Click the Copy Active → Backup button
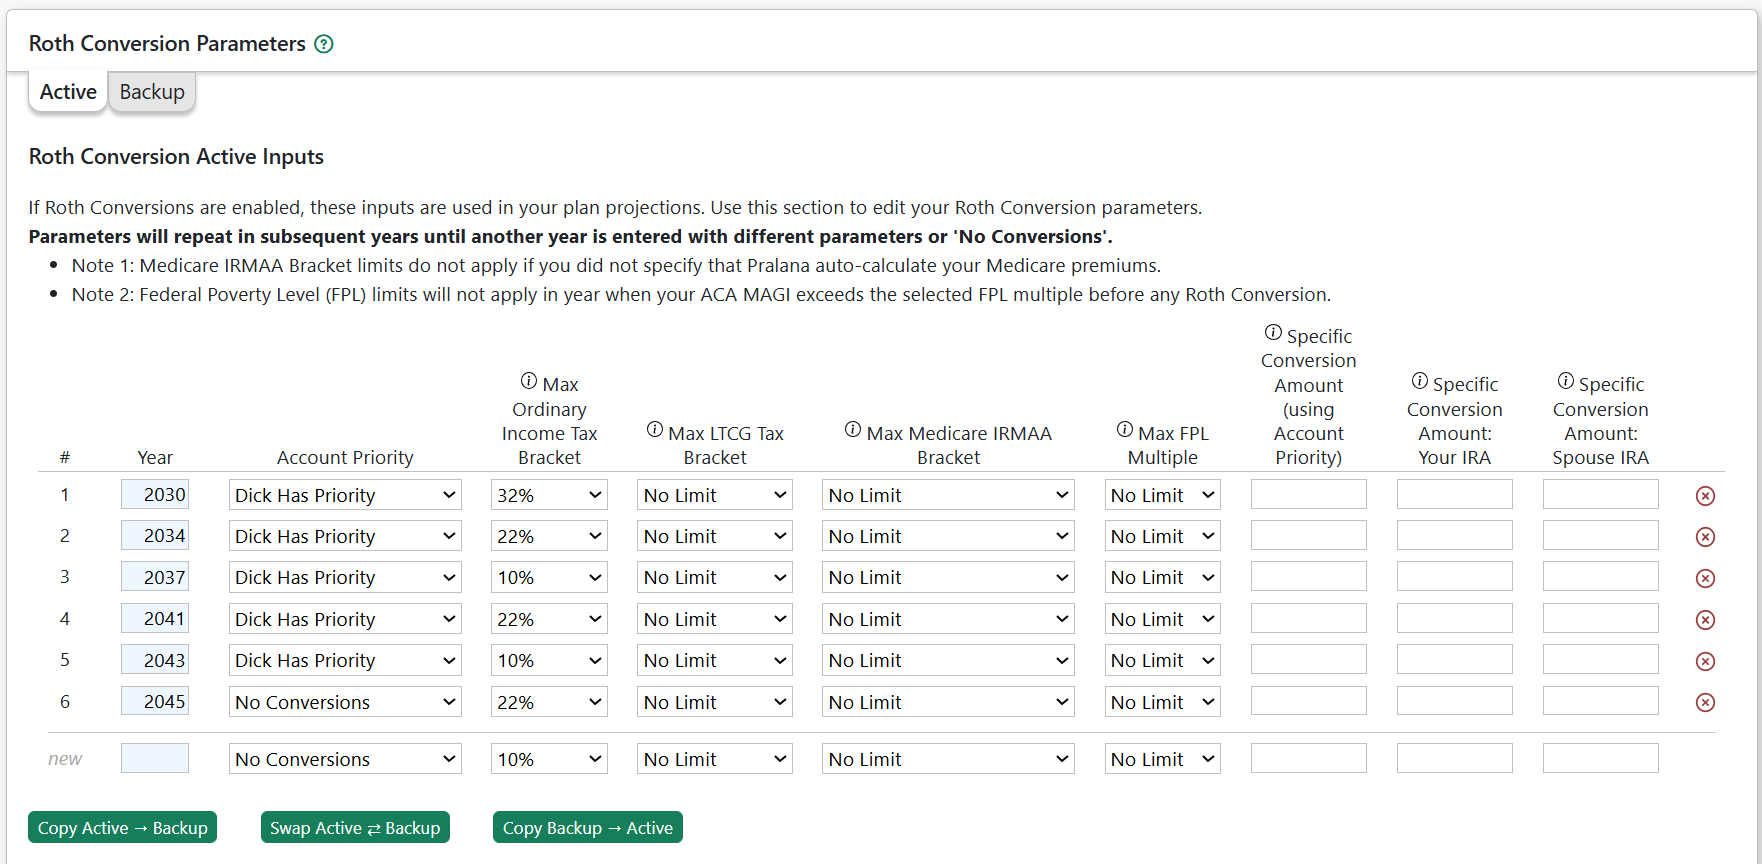The height and width of the screenshot is (864, 1762). point(123,828)
